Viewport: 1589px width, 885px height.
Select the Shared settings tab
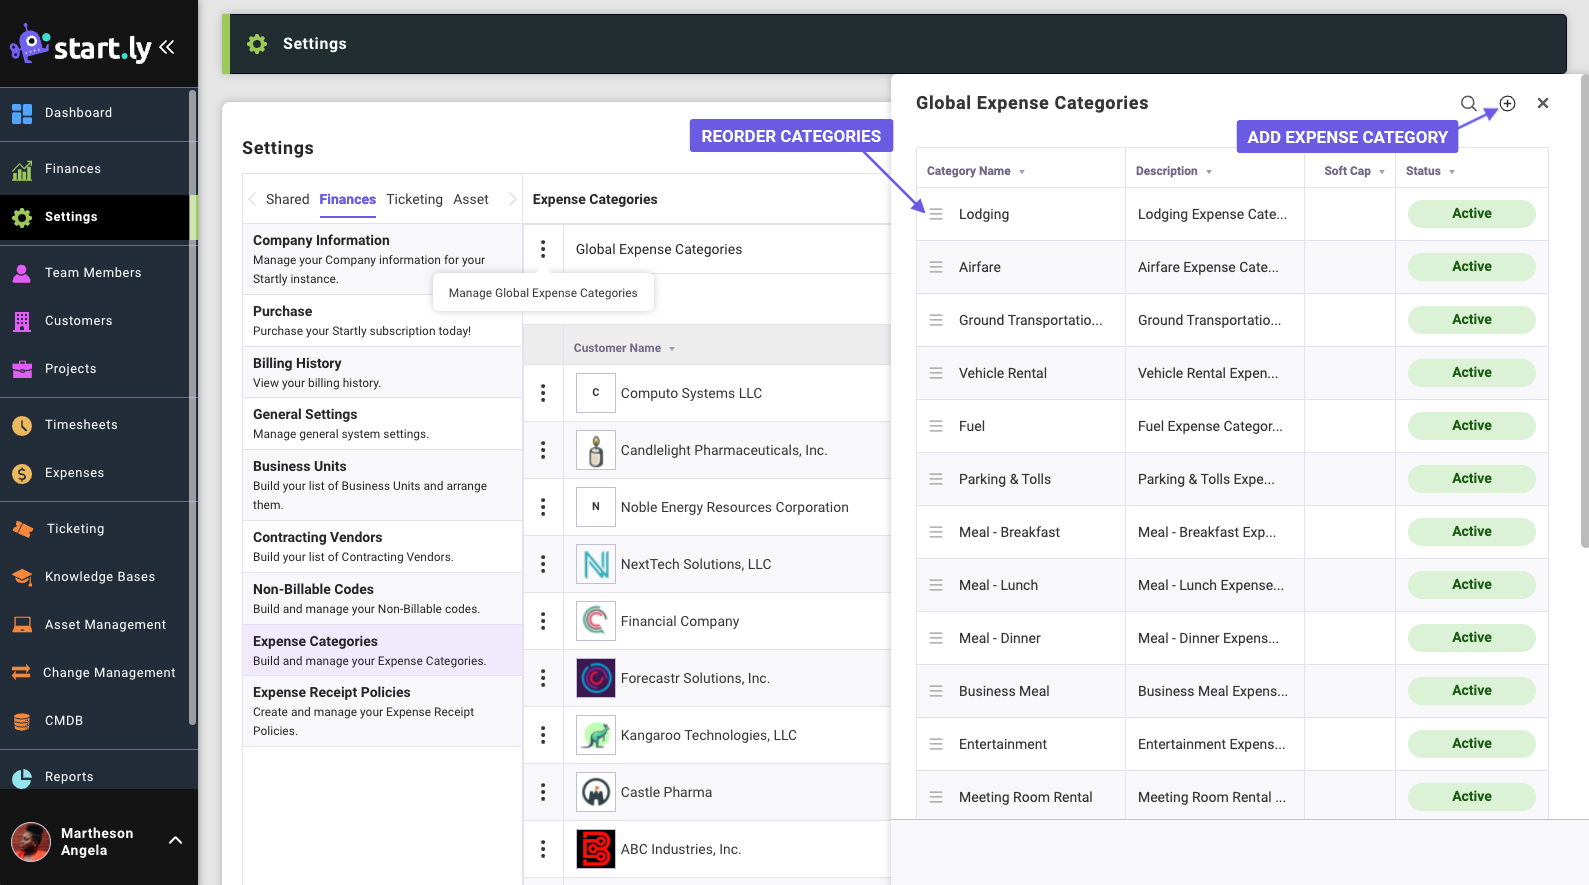[287, 199]
